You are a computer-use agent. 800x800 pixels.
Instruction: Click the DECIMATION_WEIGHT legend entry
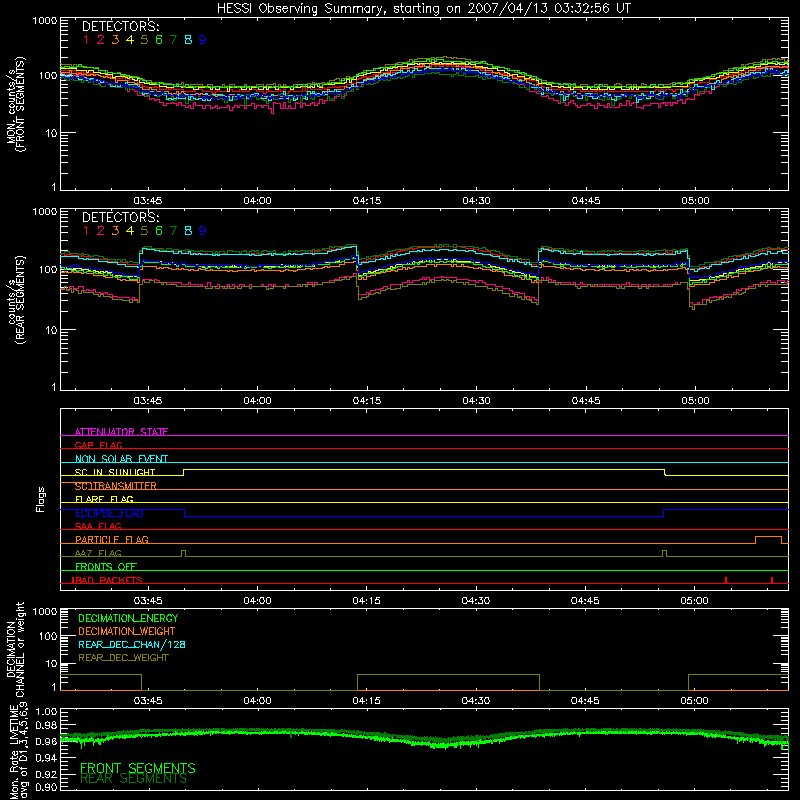click(127, 632)
